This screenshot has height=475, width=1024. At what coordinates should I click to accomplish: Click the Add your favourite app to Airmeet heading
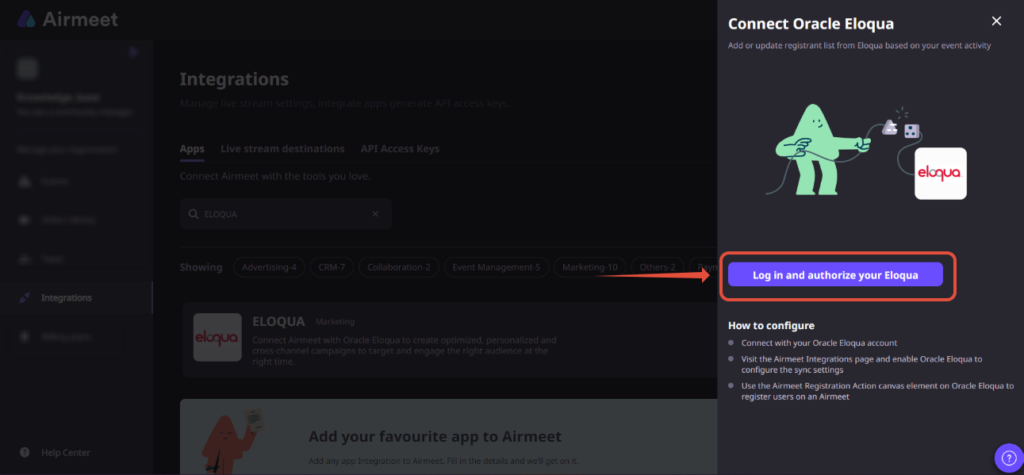coord(435,436)
